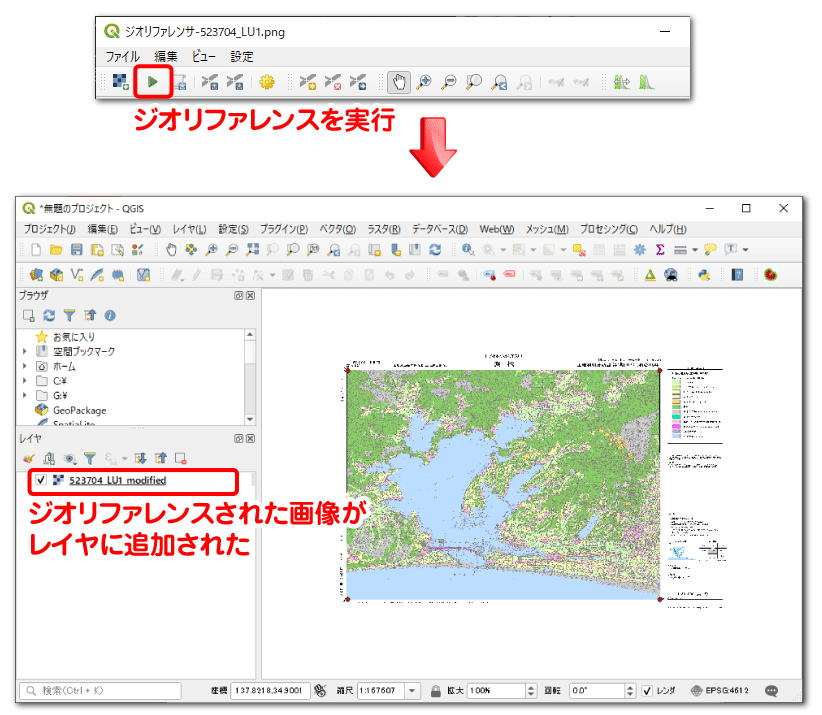Click identify features icon in QGIS toolbar
822x715 pixels.
[x=468, y=250]
